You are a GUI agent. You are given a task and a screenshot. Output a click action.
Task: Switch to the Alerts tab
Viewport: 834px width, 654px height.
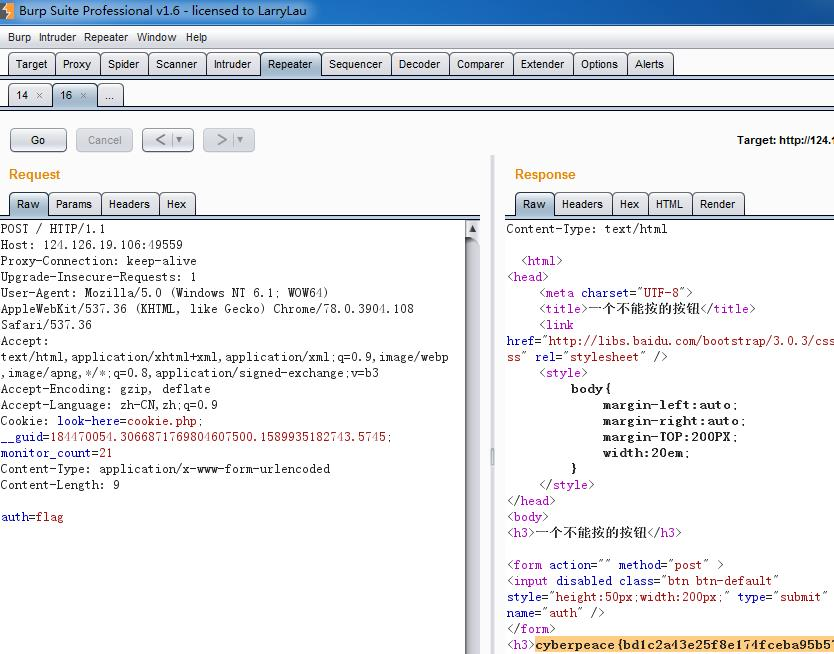point(649,64)
